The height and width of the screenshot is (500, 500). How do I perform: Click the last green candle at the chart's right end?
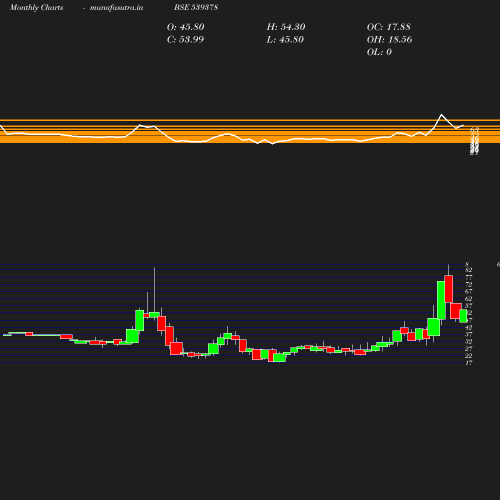click(463, 316)
